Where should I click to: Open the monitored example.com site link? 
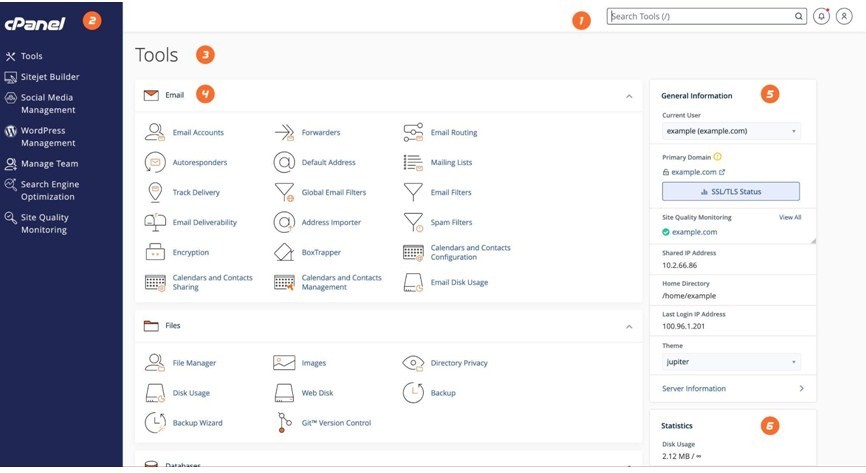click(694, 232)
